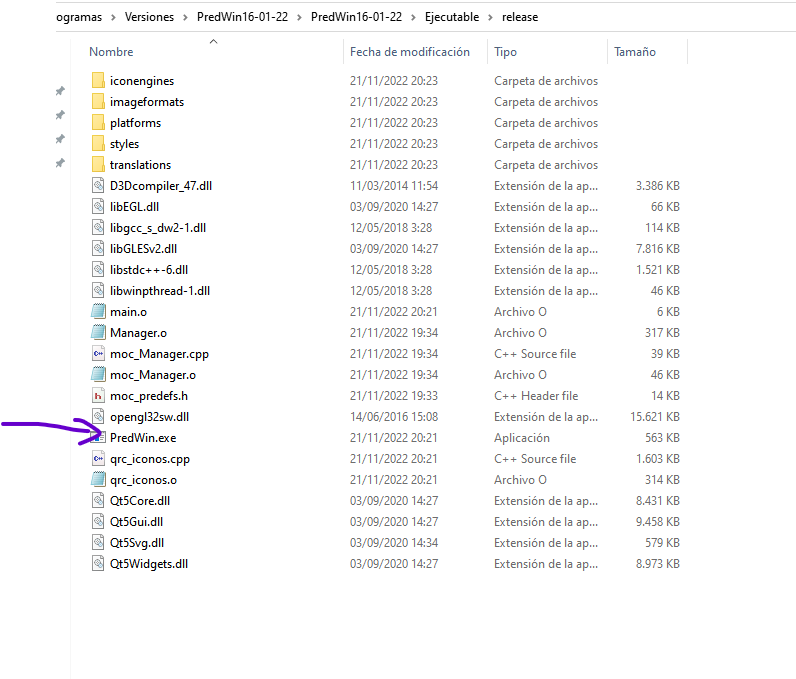Click the qrc_iconos.cpp C++ source icon
Viewport: 796px width, 679px height.
pos(98,459)
